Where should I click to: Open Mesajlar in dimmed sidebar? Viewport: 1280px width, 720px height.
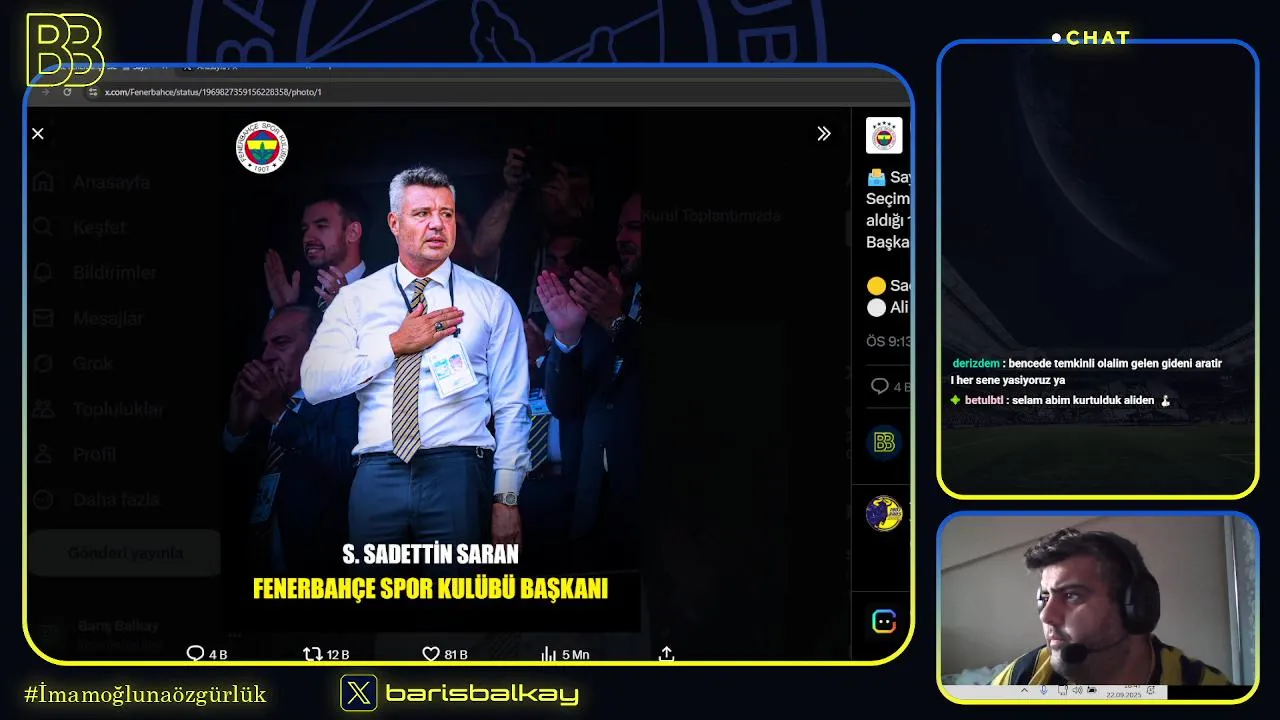coord(88,318)
